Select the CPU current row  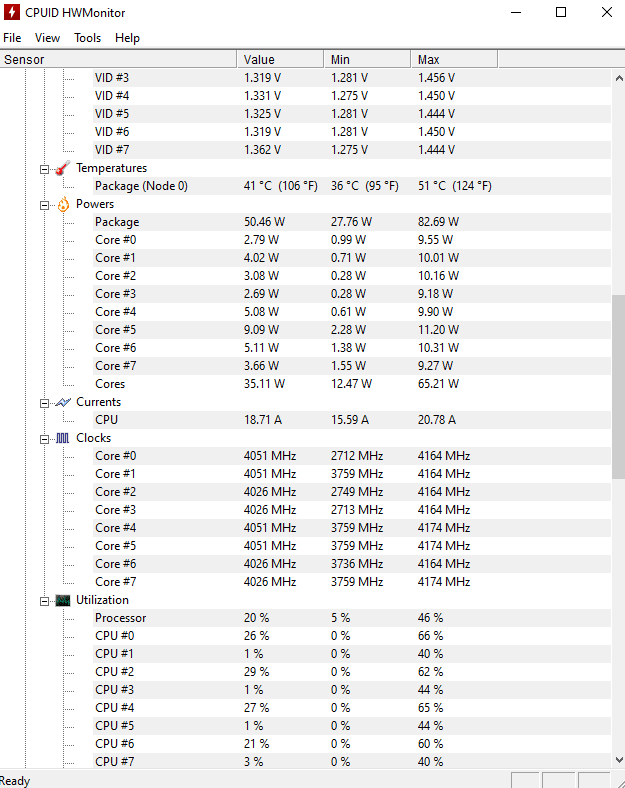352,420
